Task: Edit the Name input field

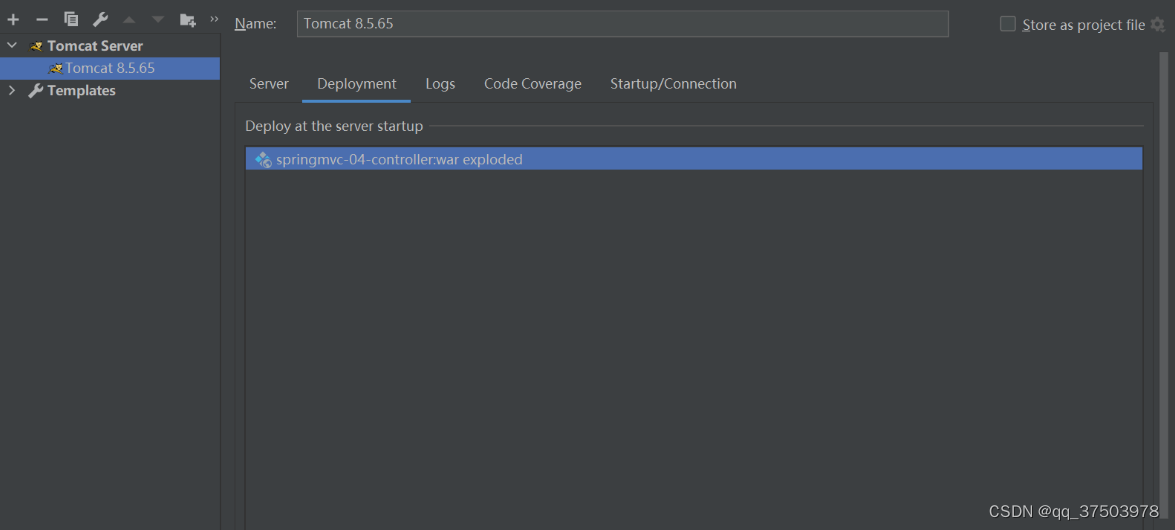Action: click(623, 23)
